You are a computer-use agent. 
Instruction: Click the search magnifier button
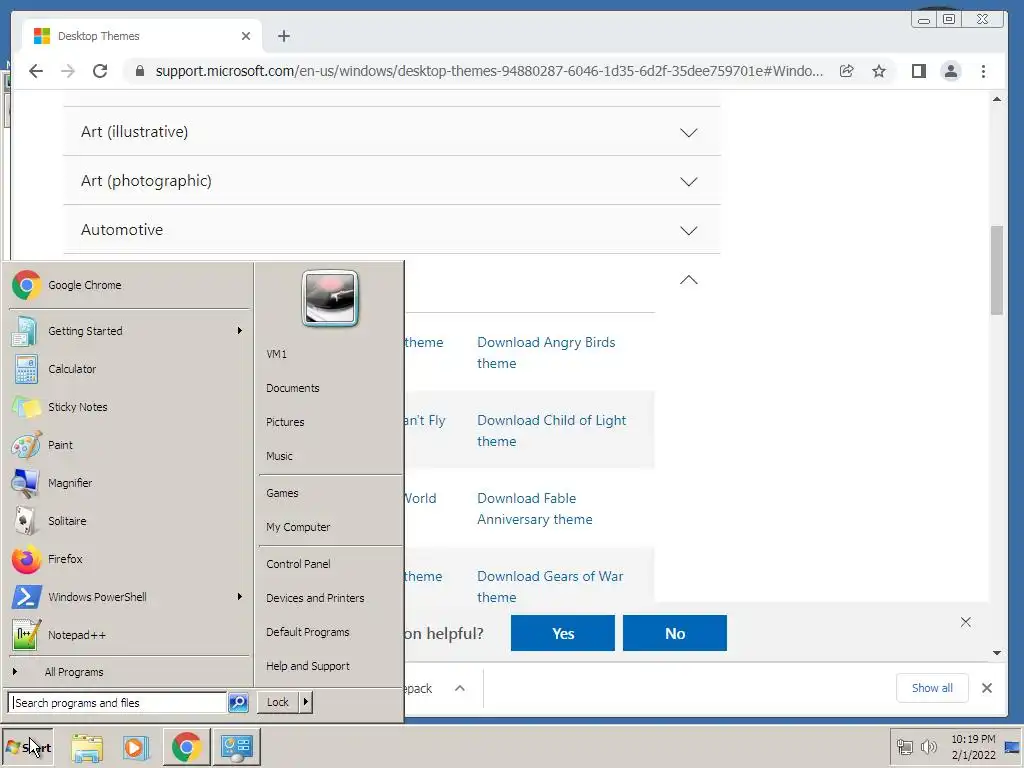tap(238, 703)
